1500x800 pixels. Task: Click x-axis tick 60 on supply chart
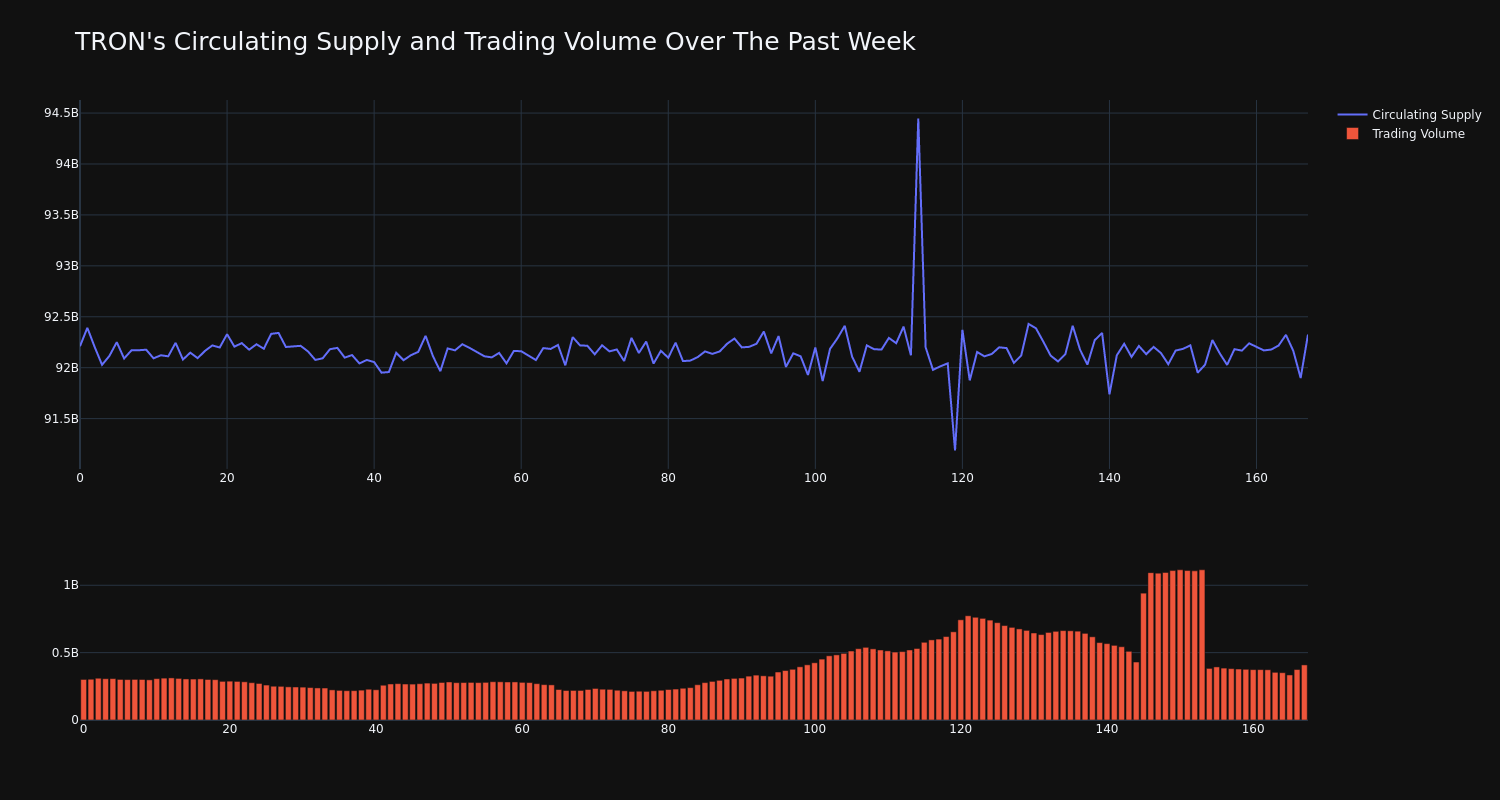pos(521,478)
